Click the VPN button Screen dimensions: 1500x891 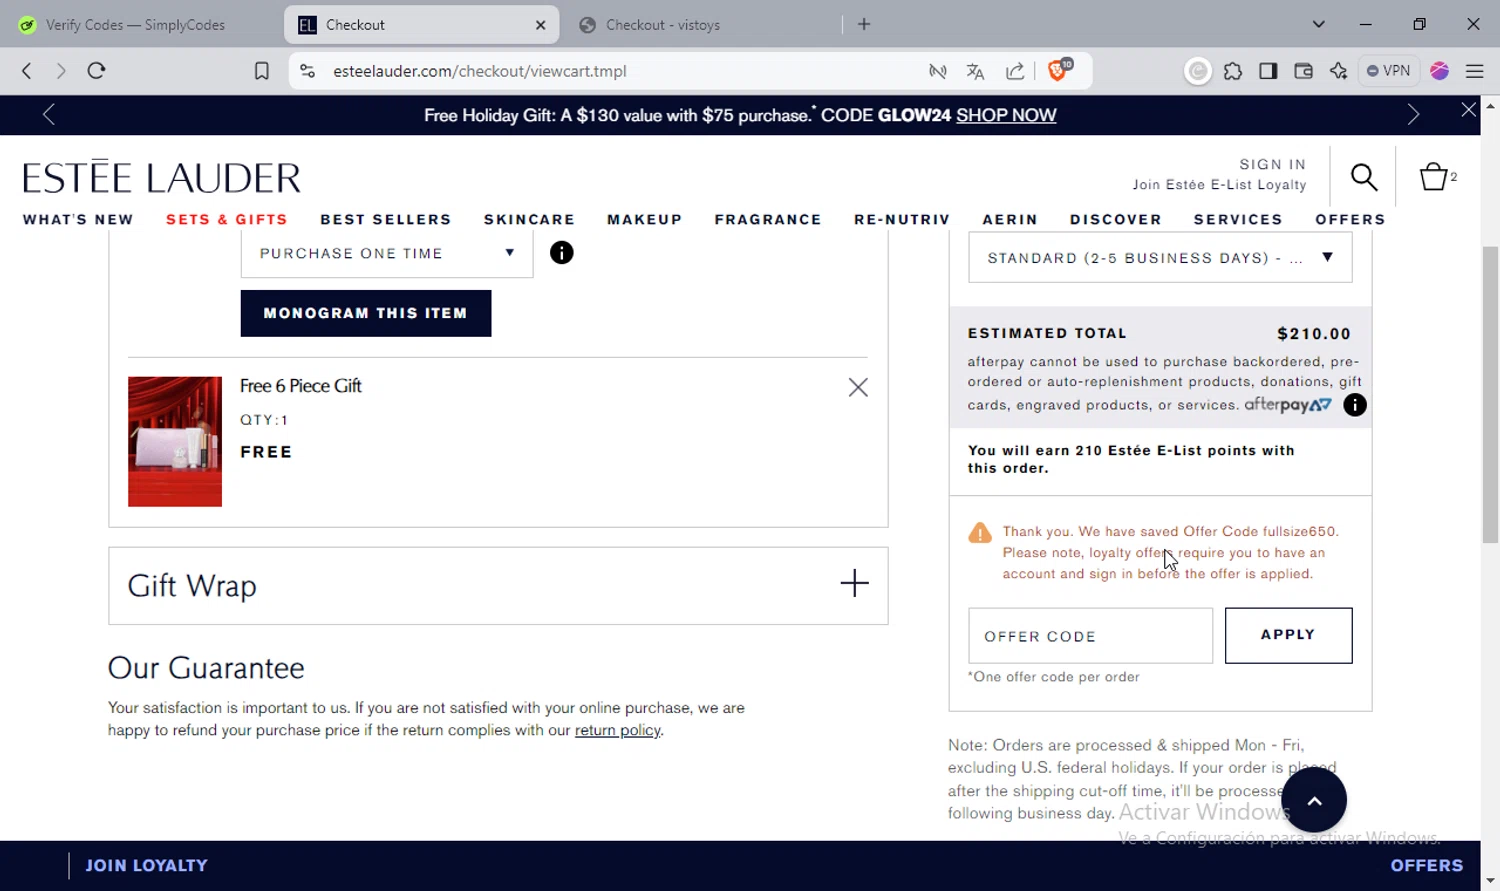click(x=1389, y=71)
